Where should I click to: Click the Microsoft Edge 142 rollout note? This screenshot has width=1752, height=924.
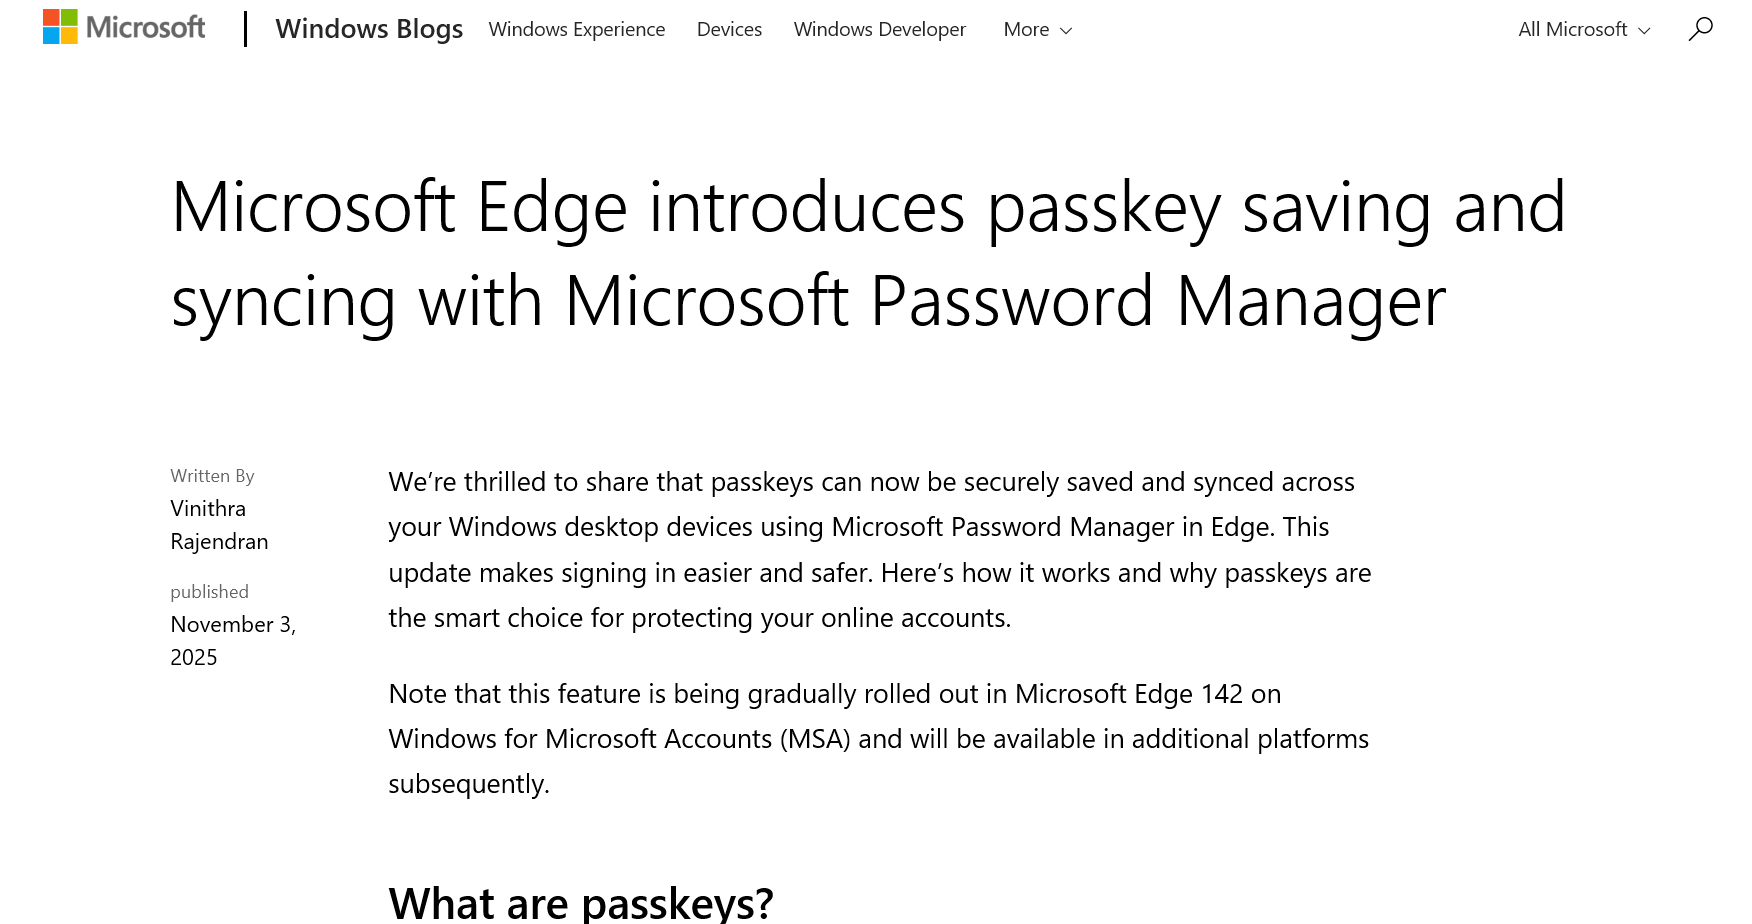tap(878, 738)
